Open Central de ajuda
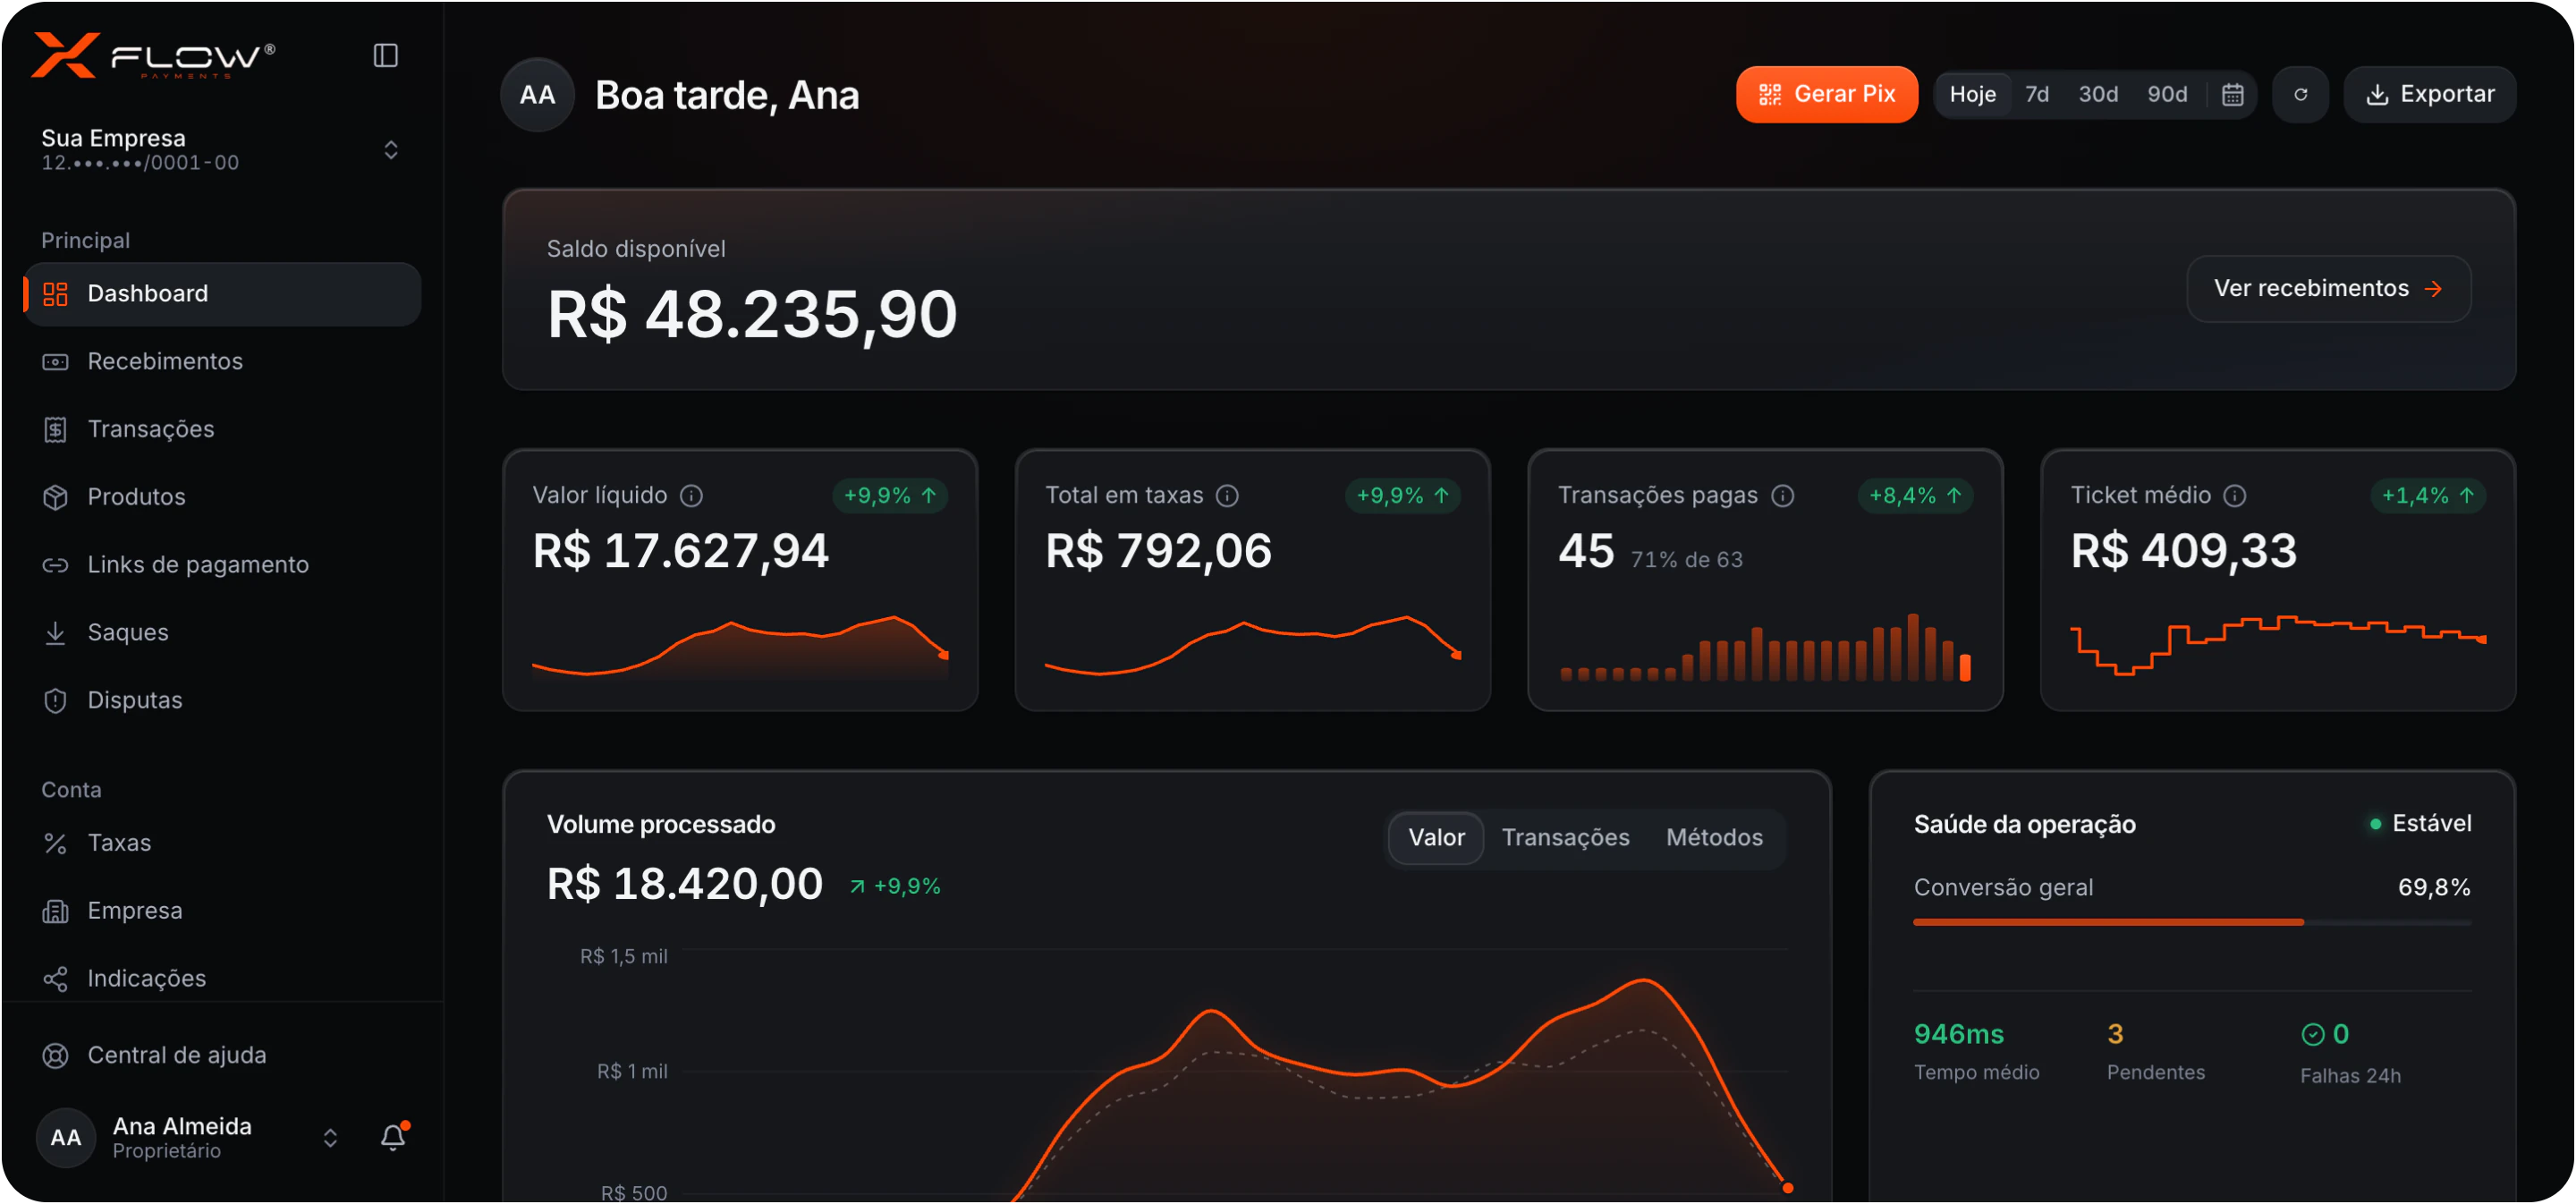This screenshot has width=2576, height=1204. (x=222, y=1055)
